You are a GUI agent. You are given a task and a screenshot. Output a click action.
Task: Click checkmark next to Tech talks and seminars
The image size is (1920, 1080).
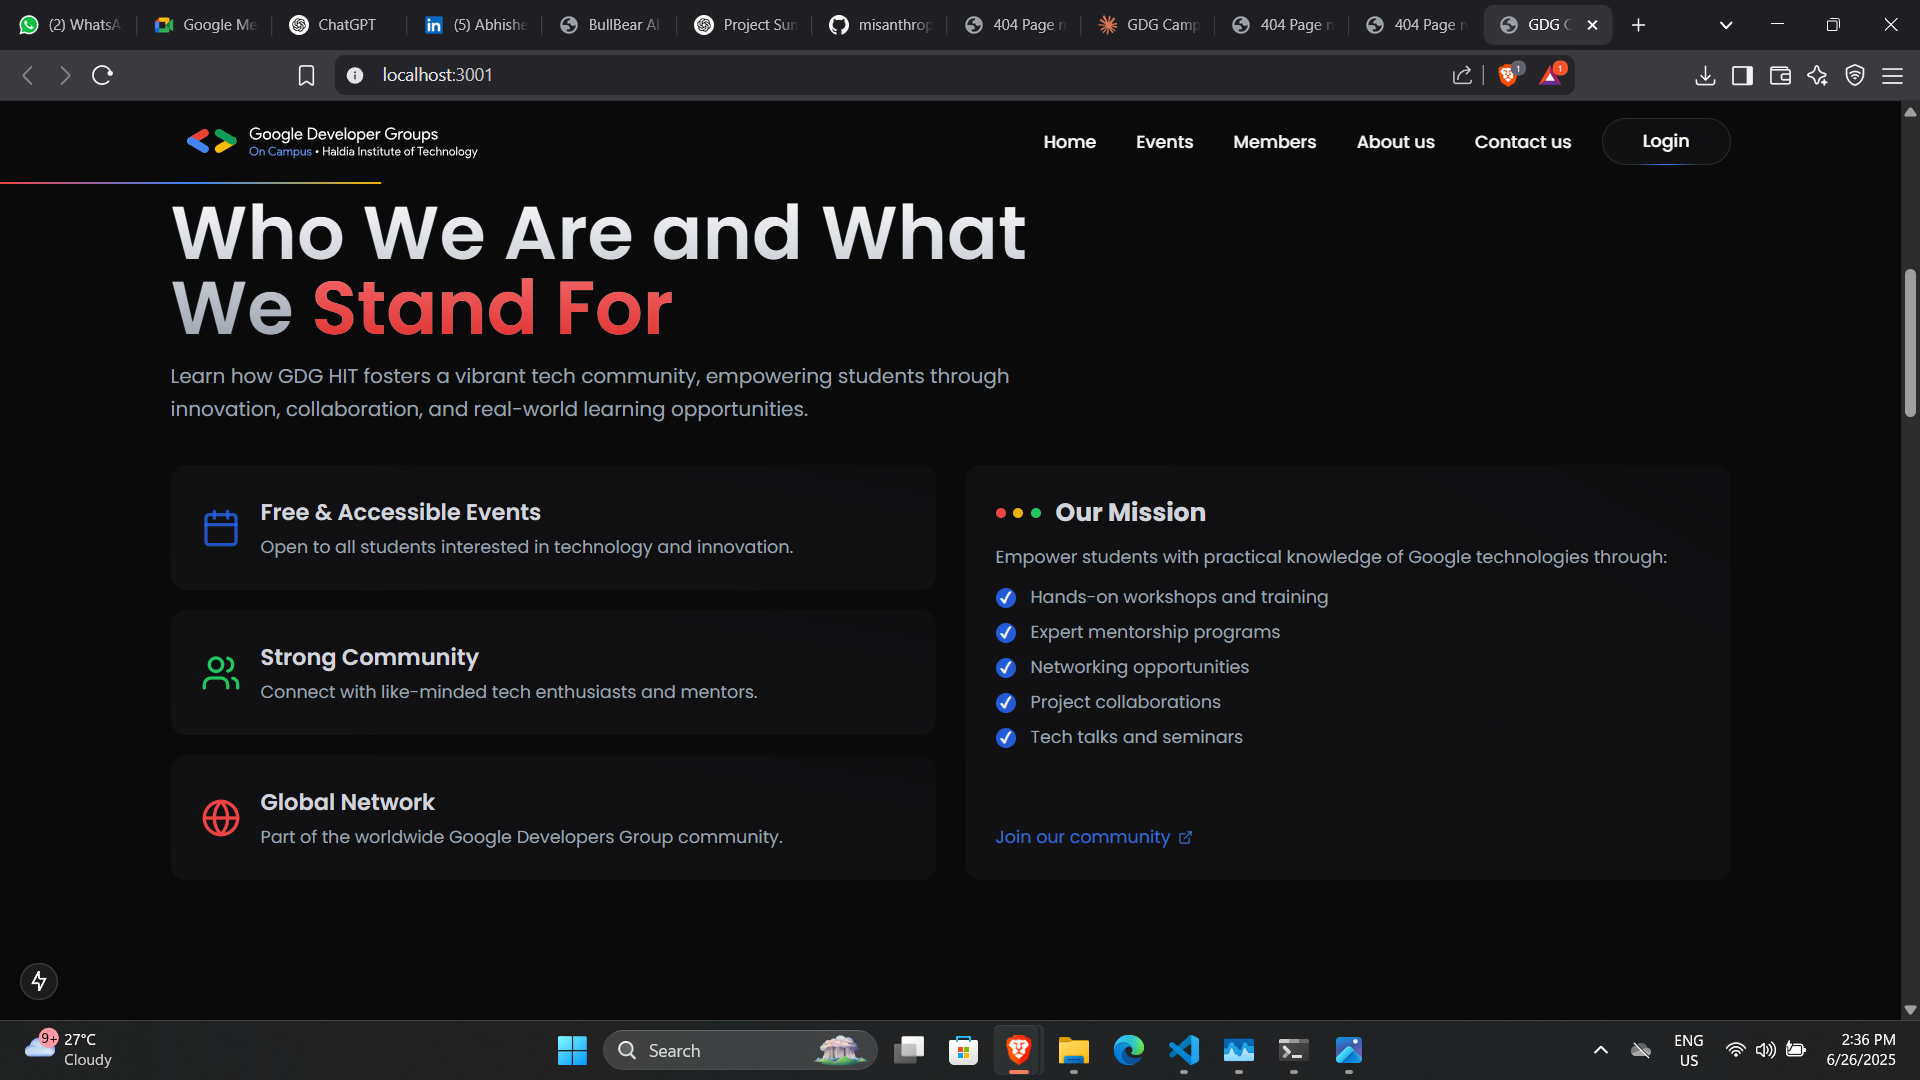pyautogui.click(x=1006, y=738)
